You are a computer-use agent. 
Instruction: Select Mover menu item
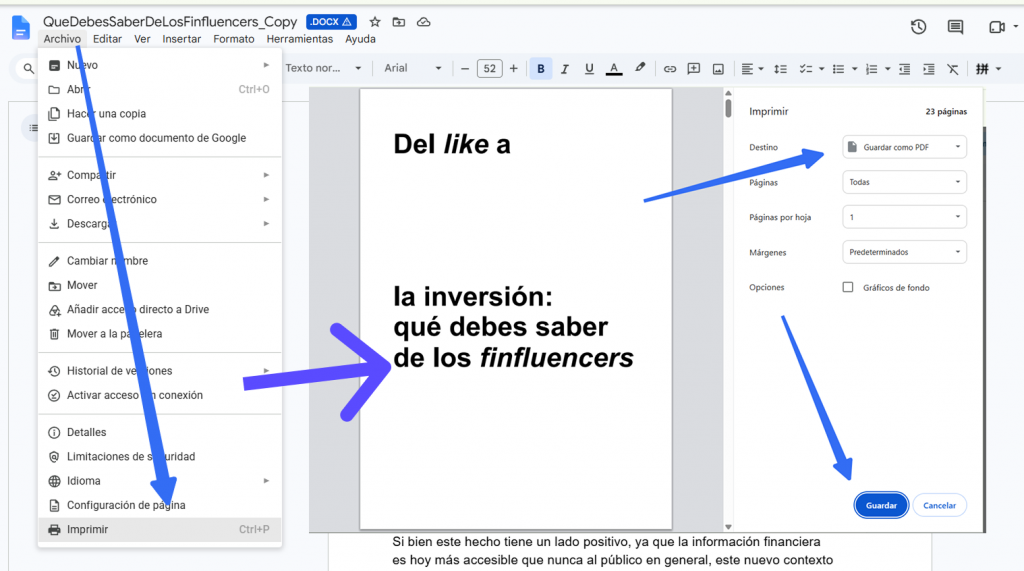[160, 285]
